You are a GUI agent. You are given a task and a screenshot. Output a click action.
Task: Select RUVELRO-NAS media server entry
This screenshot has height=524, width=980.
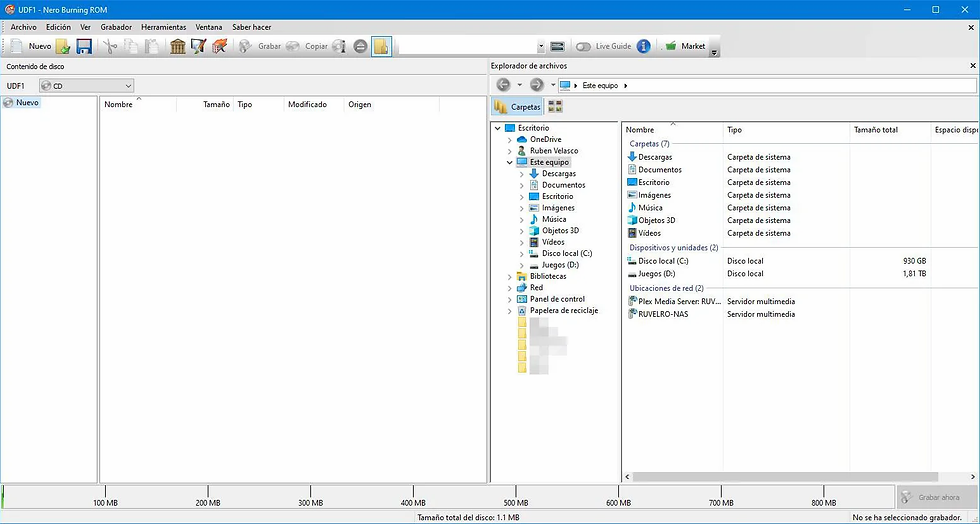click(x=662, y=314)
